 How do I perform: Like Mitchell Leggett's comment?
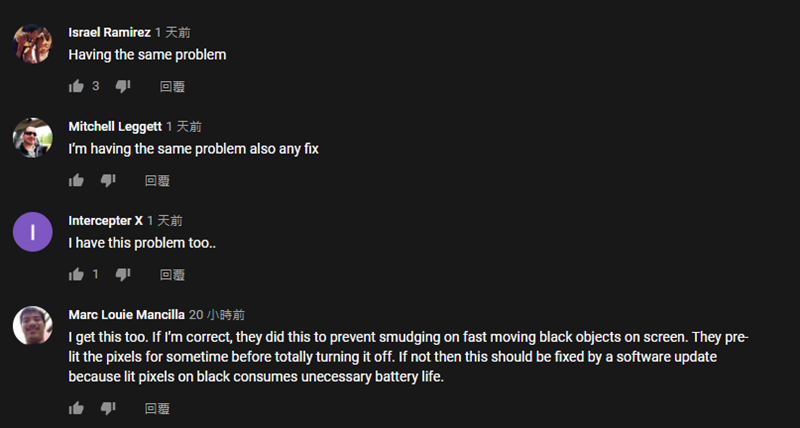click(76, 181)
